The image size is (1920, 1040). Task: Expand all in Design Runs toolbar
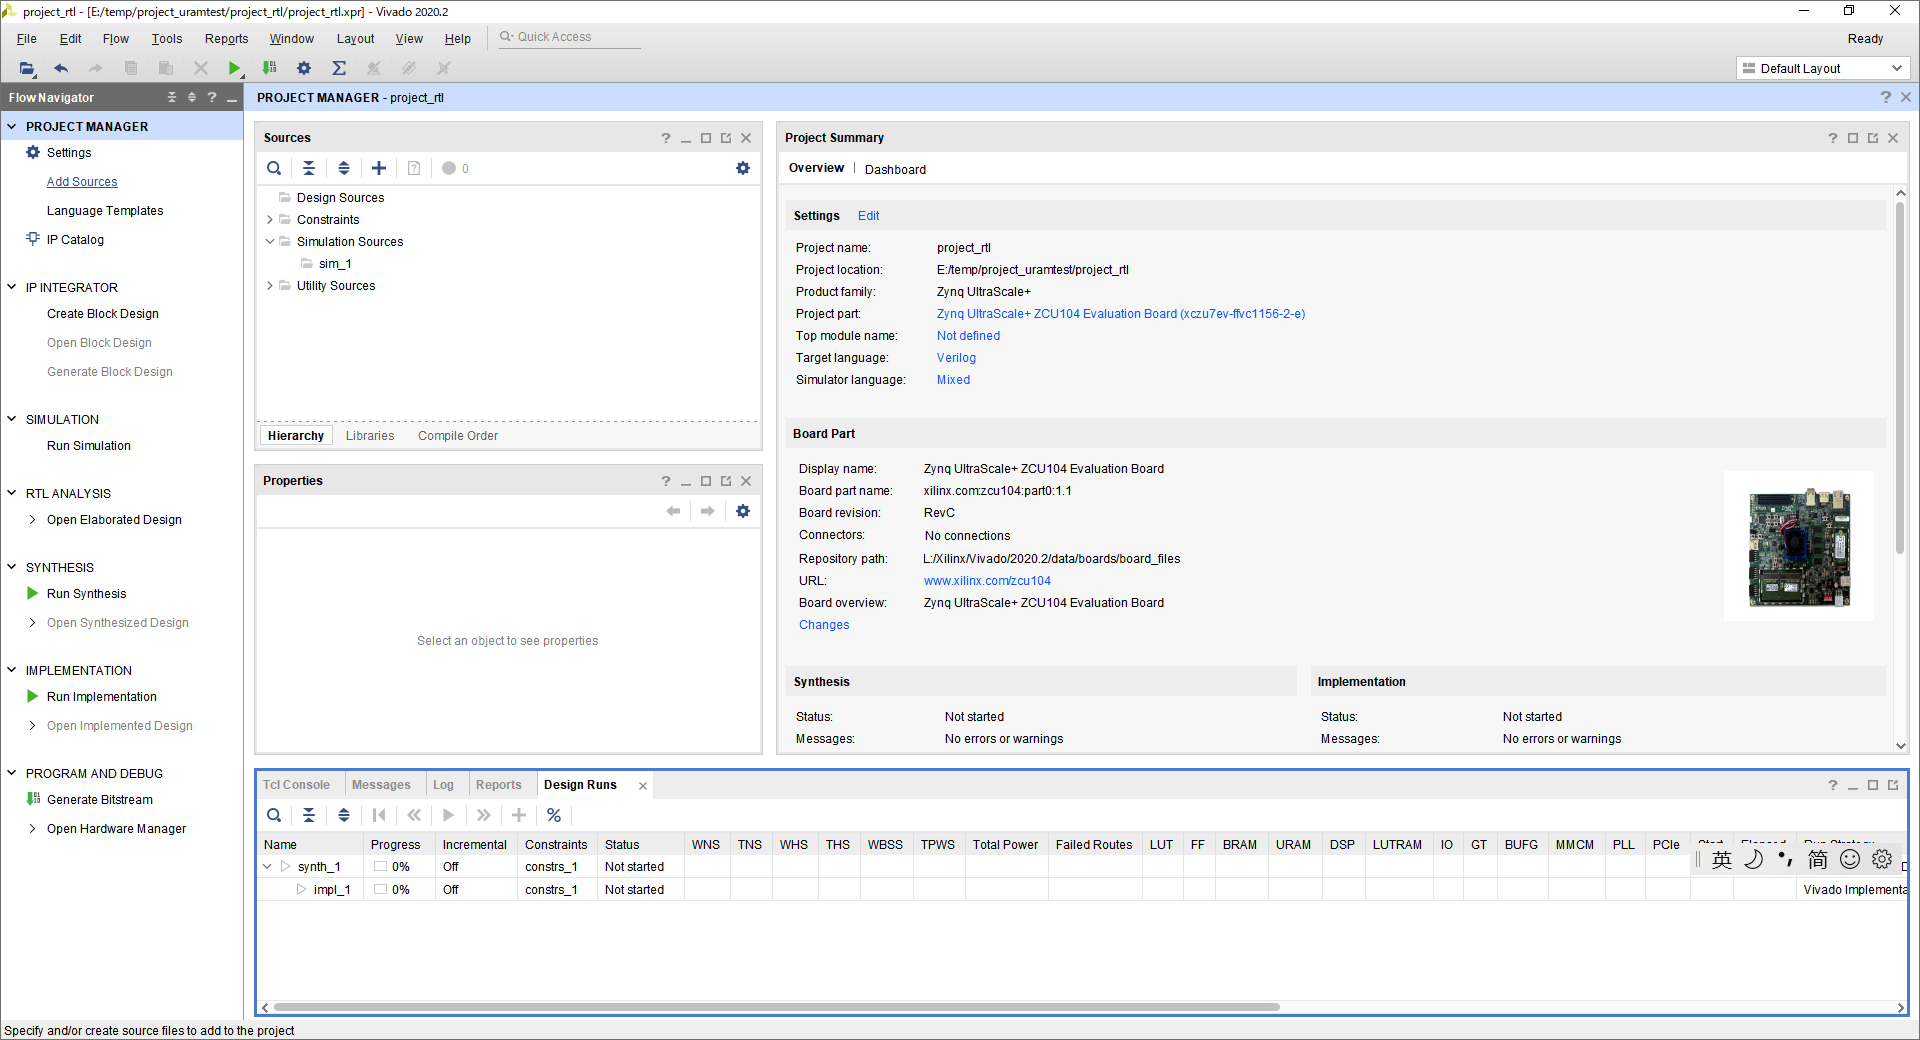pos(344,815)
